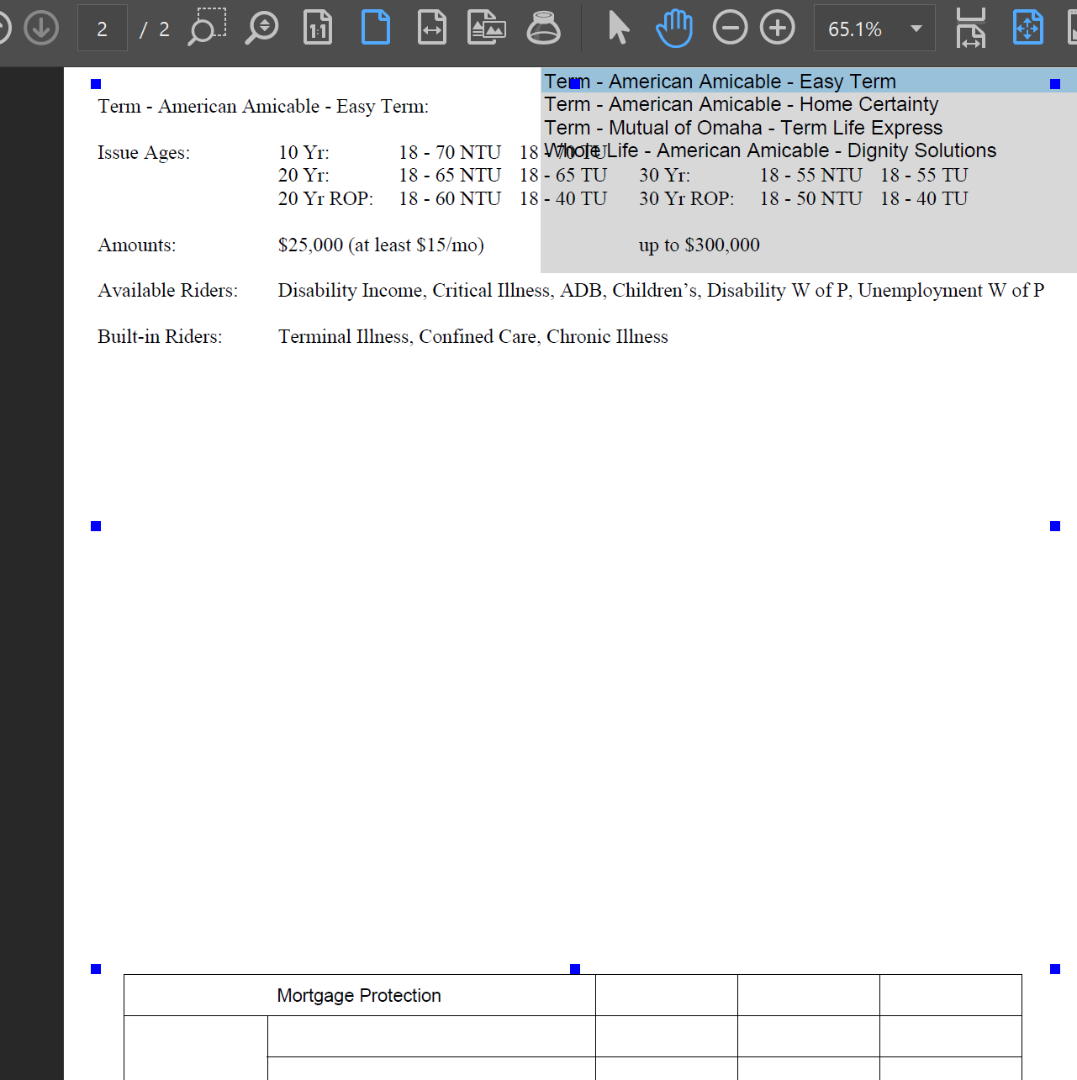1077x1080 pixels.
Task: Select 'Term - American Amicable - Easy Term' list option
Action: tap(808, 81)
